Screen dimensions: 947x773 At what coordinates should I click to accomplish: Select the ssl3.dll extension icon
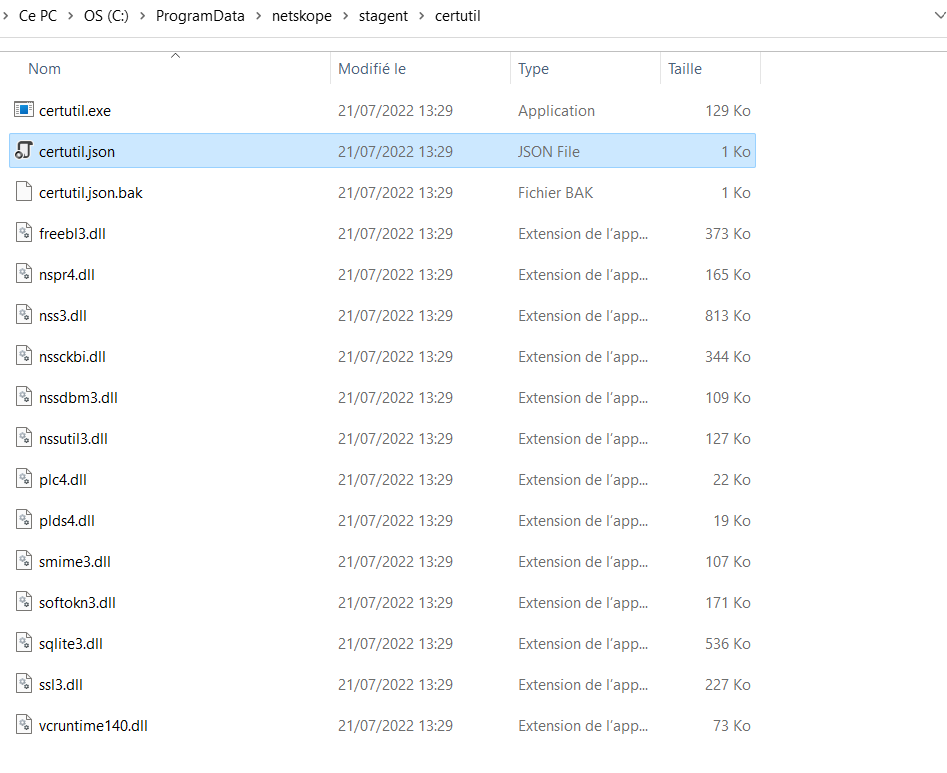pos(23,684)
